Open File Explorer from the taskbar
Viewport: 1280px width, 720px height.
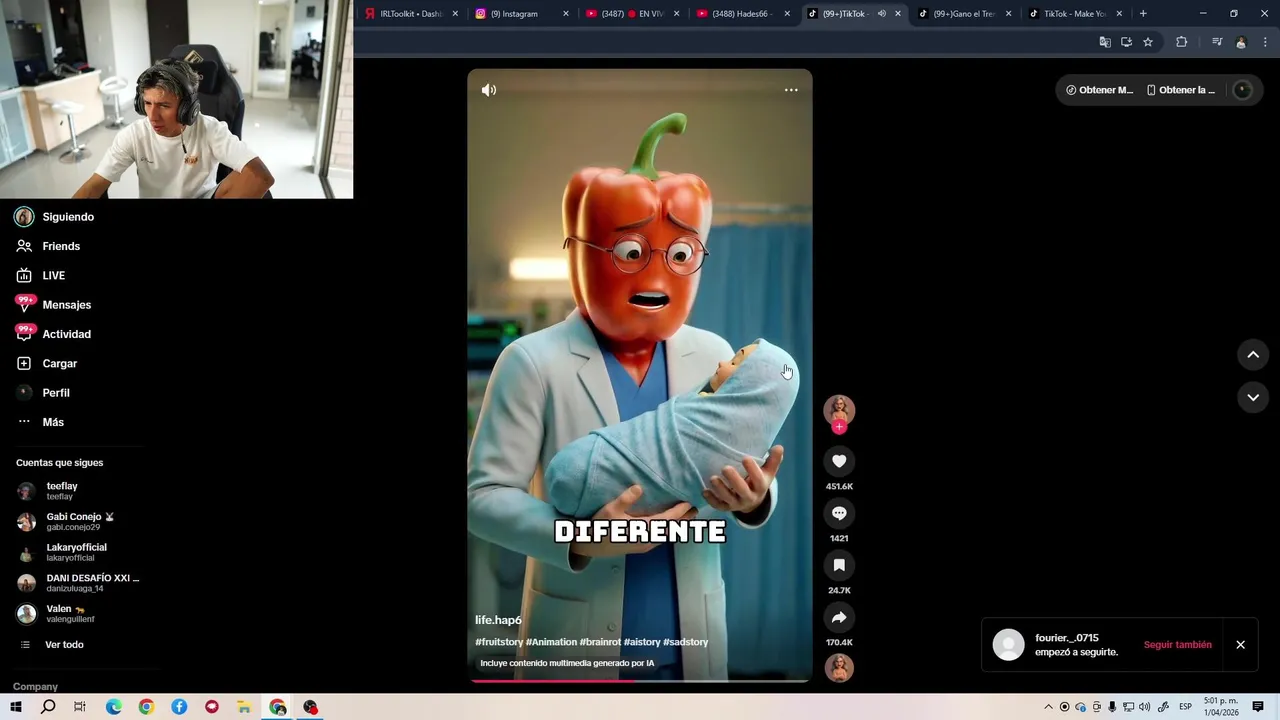[244, 707]
